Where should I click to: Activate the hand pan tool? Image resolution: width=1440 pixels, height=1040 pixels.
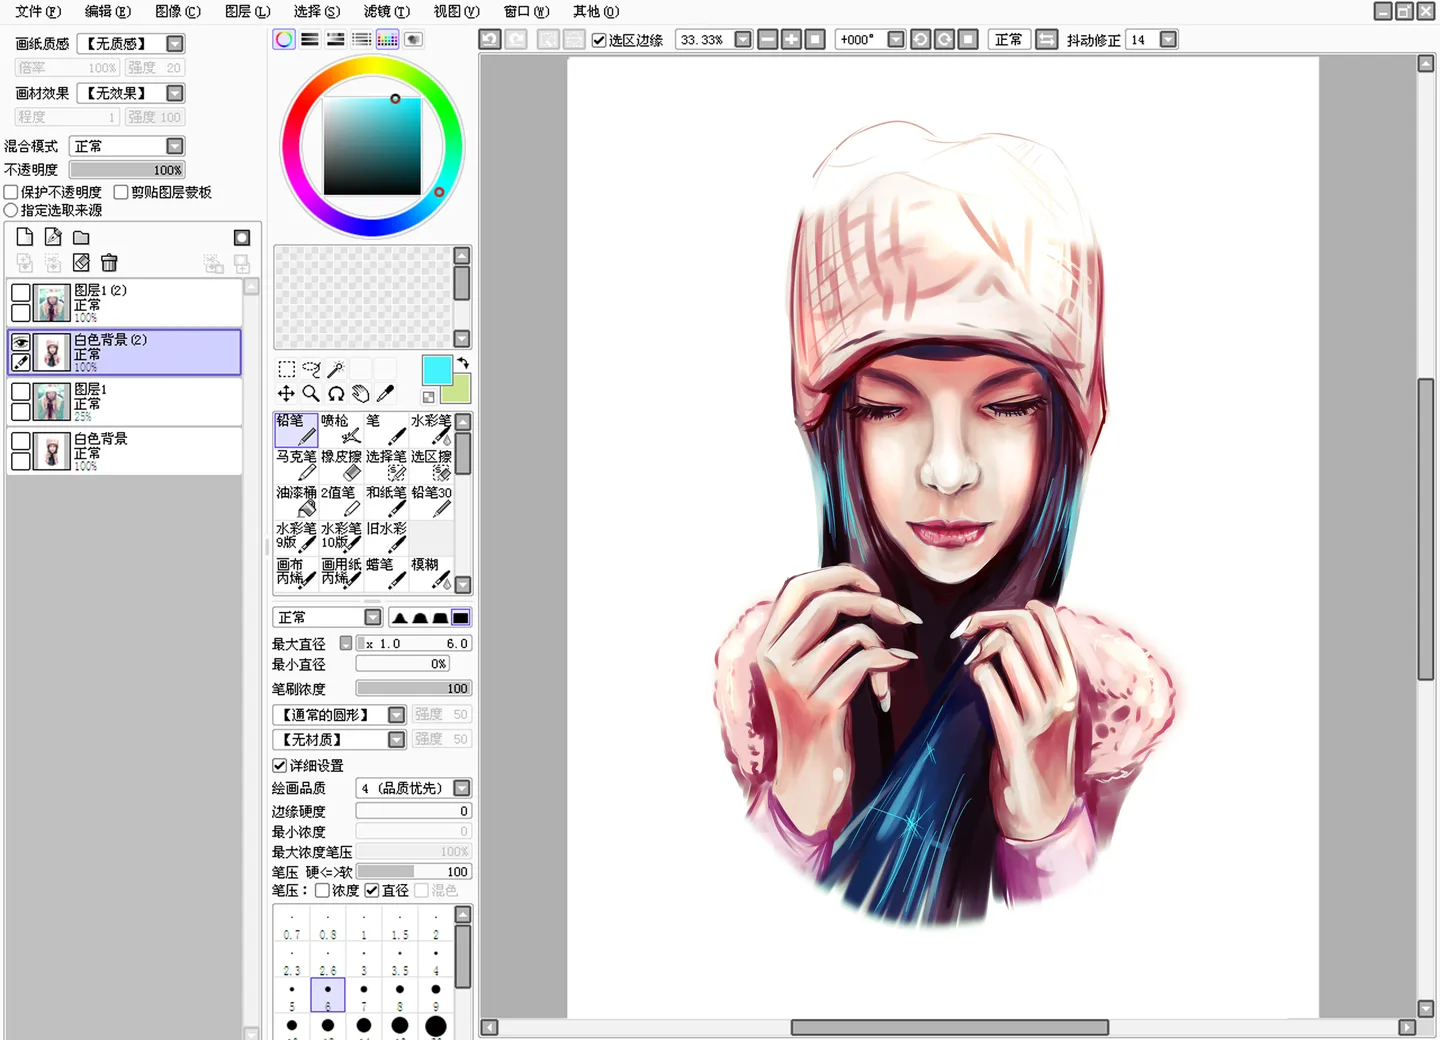(x=360, y=394)
